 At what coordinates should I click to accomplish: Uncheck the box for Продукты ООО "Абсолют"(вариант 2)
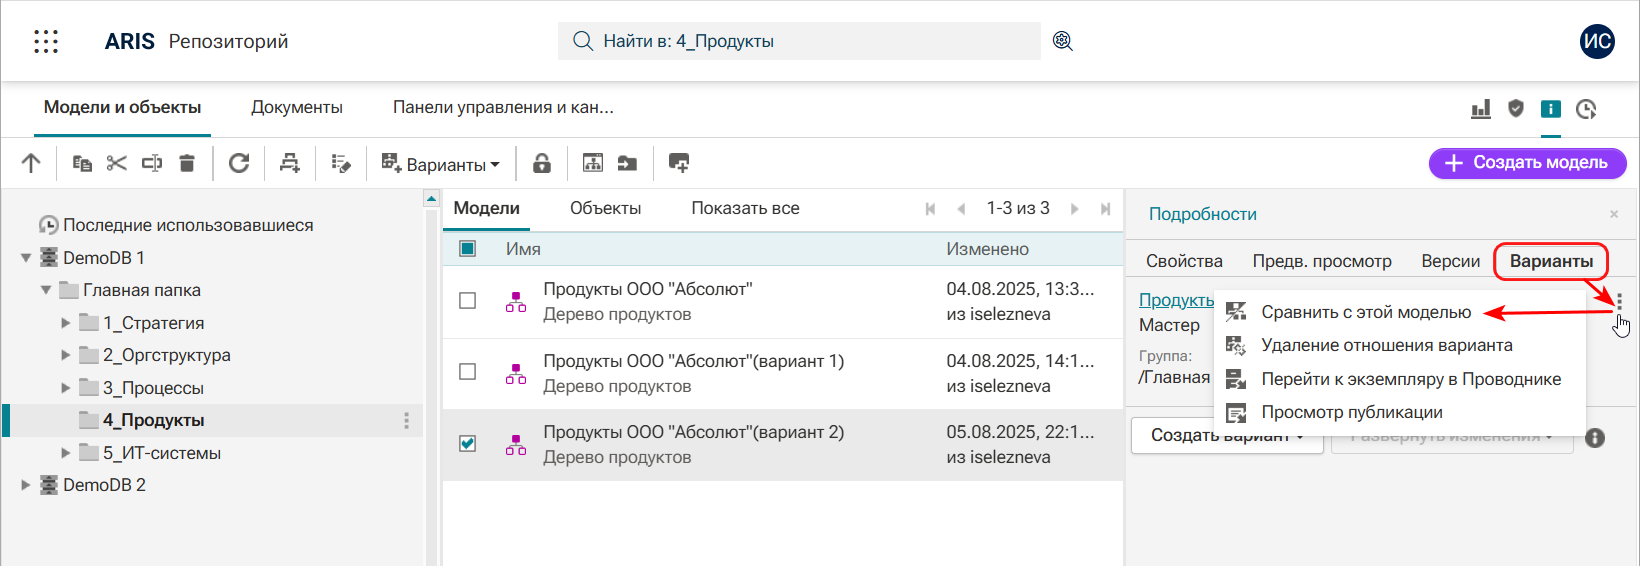[x=467, y=443]
